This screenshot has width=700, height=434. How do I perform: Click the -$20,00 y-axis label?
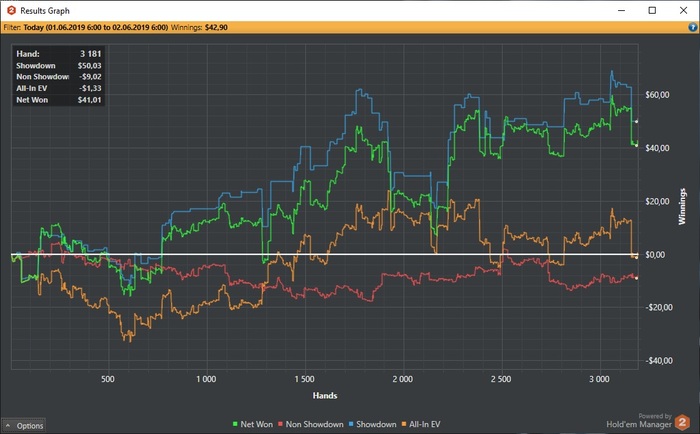click(x=658, y=307)
